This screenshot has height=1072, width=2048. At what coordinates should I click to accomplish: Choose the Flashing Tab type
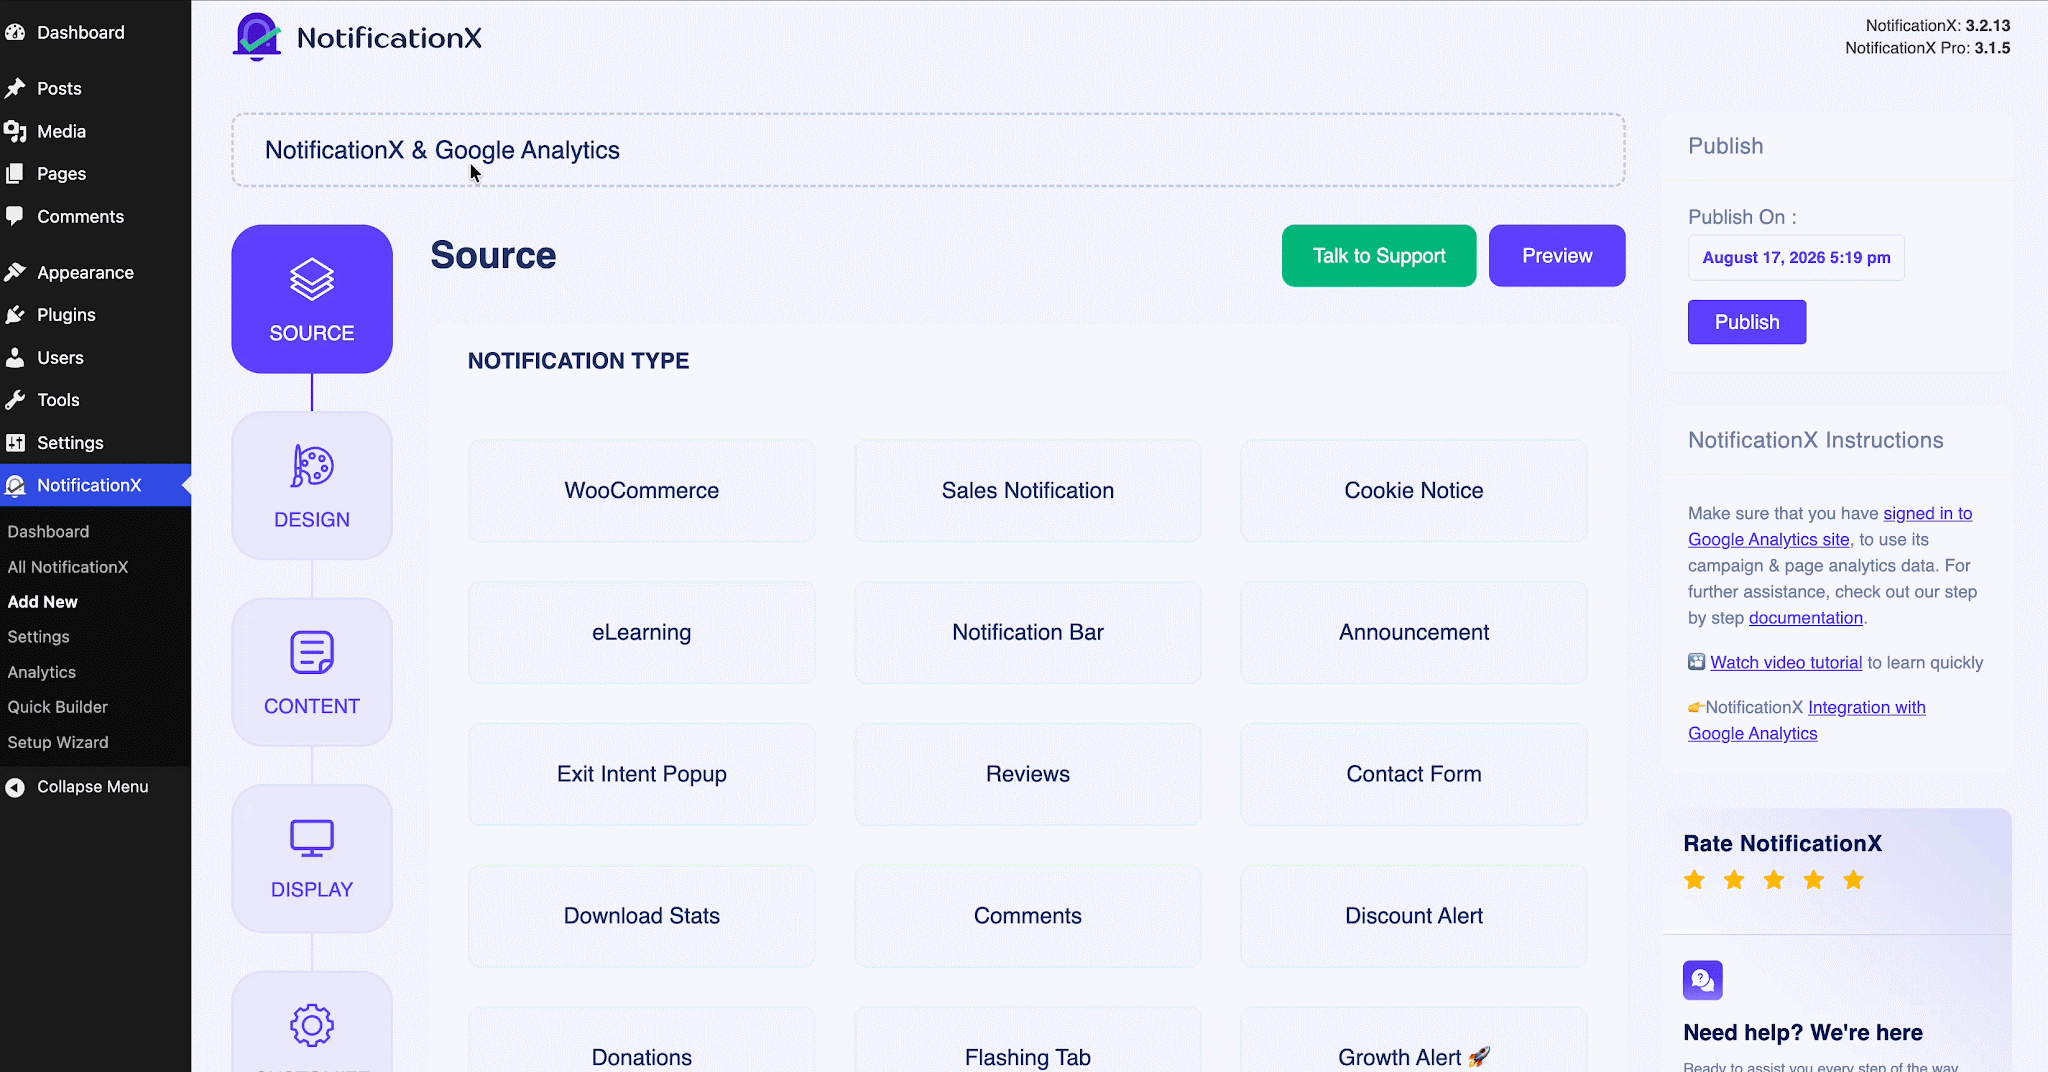pyautogui.click(x=1028, y=1040)
